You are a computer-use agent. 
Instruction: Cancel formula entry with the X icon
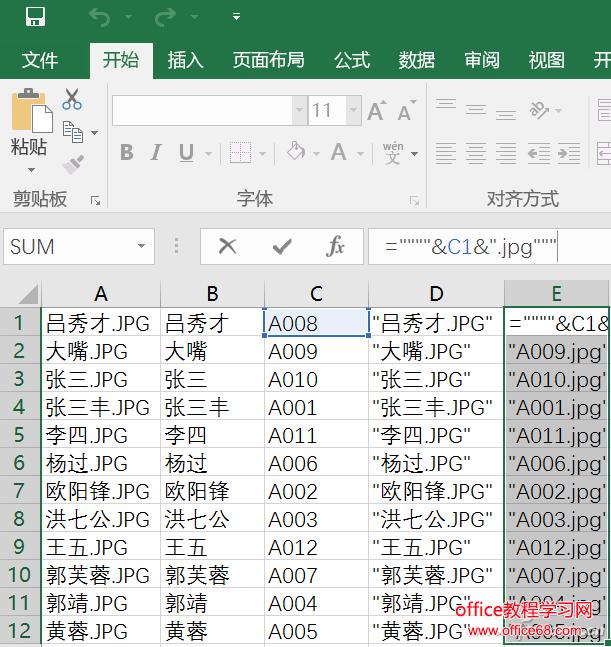point(228,246)
